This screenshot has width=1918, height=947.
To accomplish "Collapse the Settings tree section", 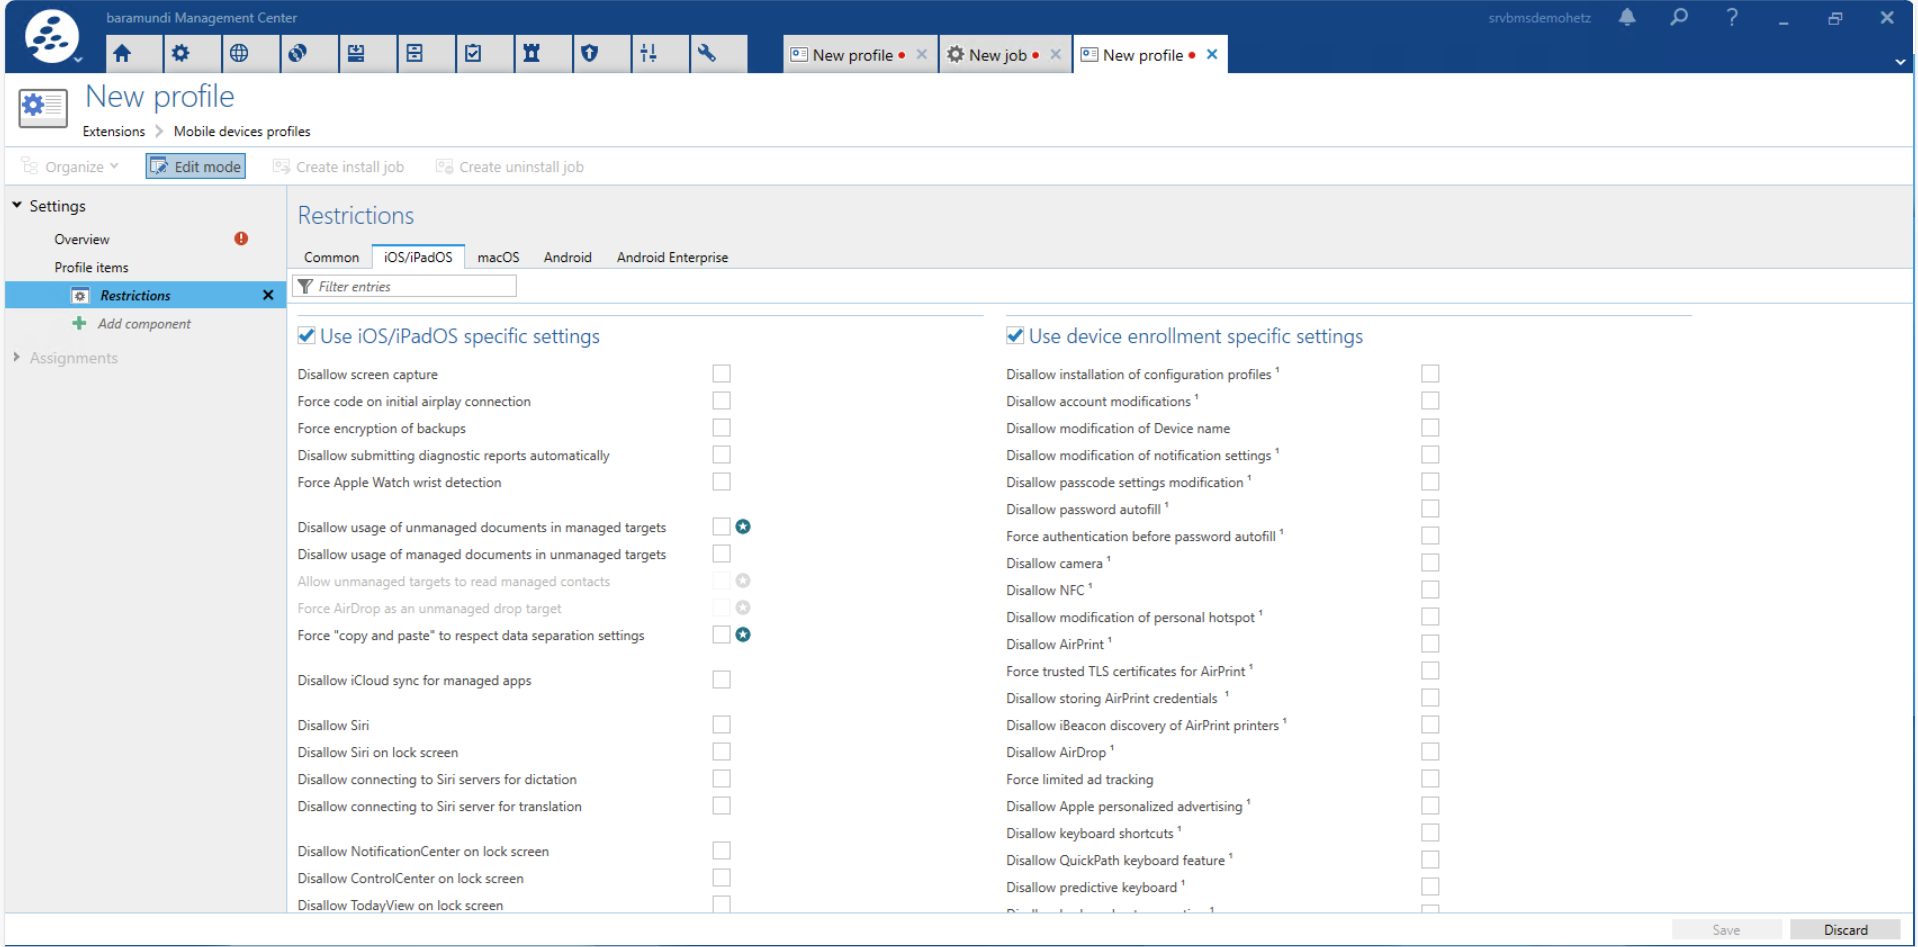I will (17, 205).
